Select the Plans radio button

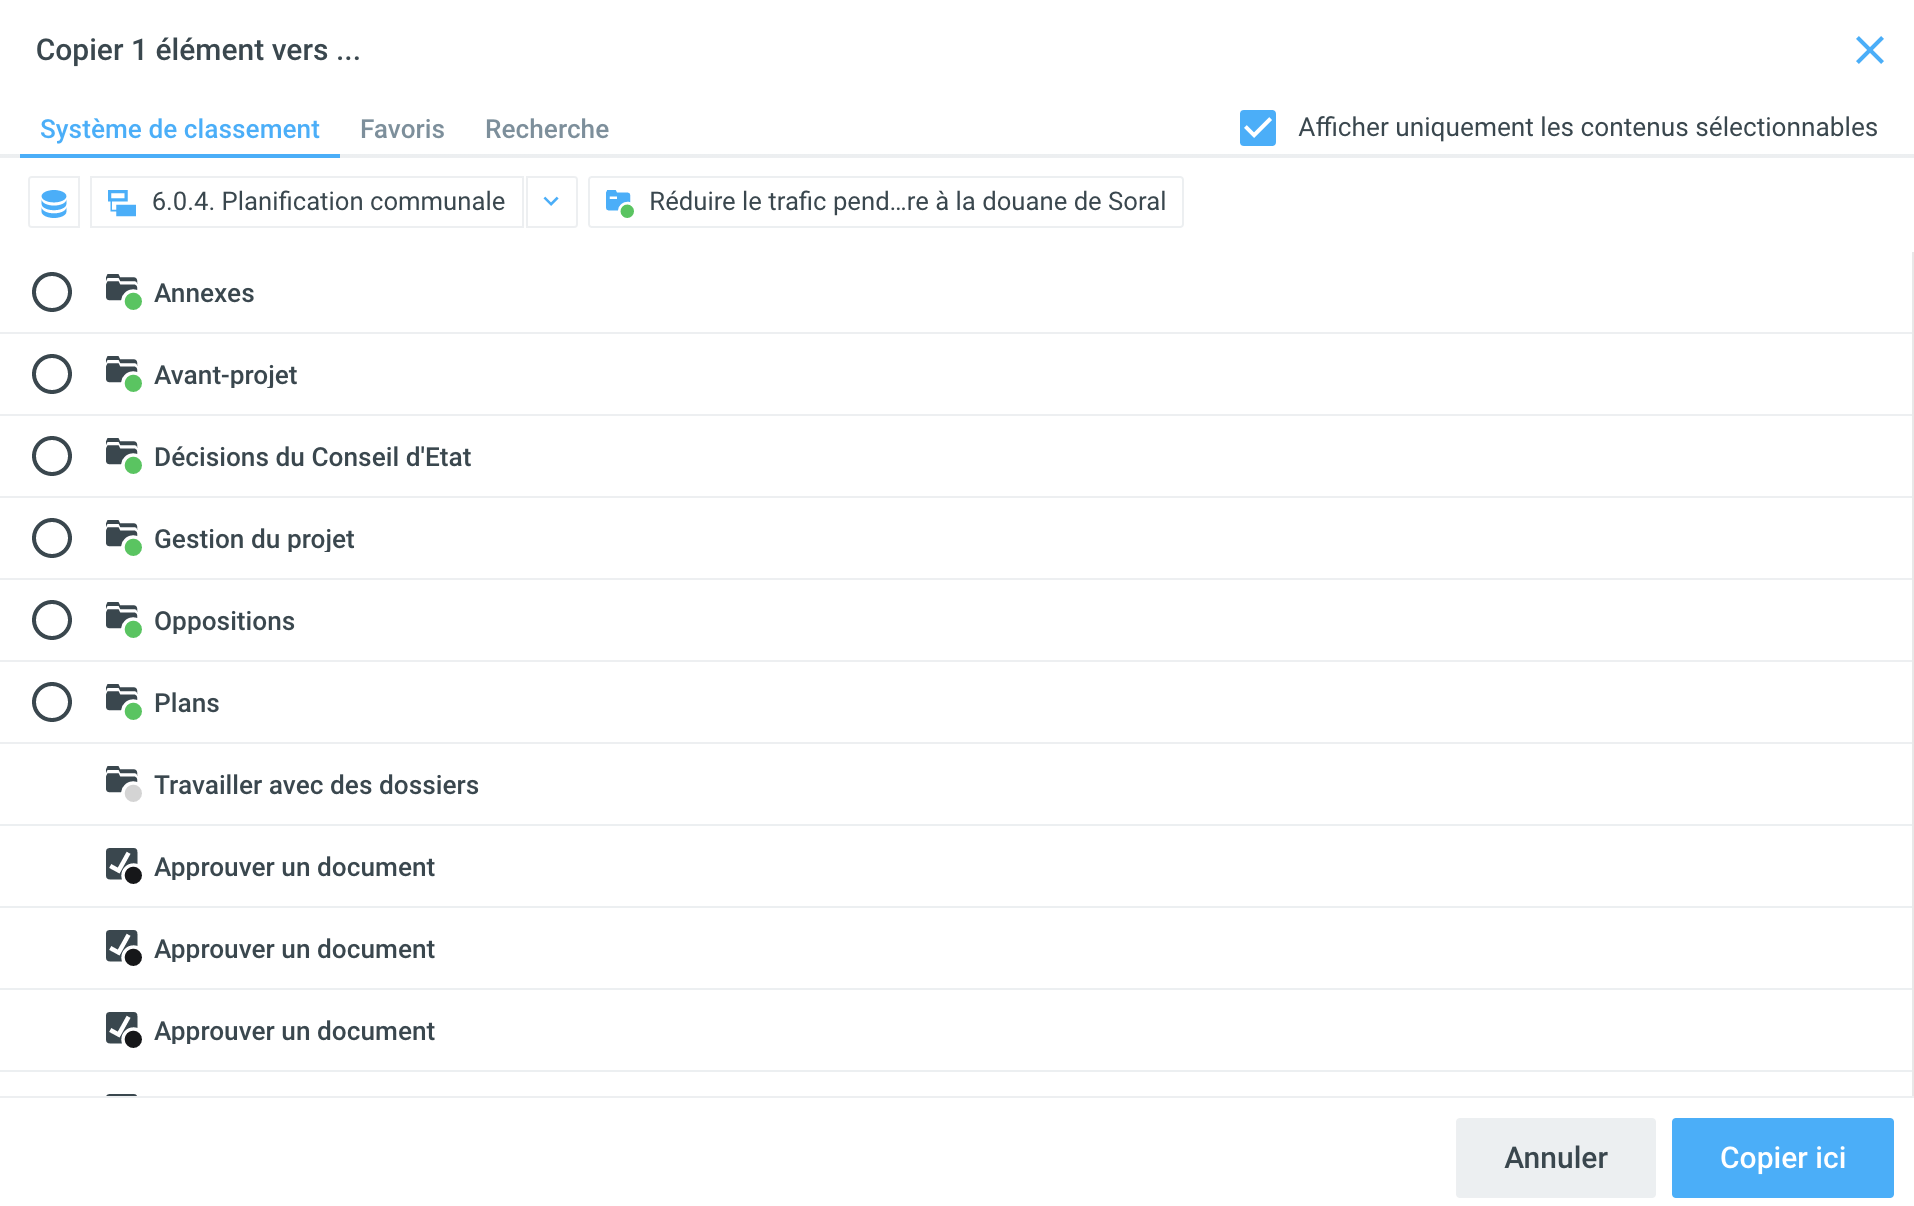52,703
